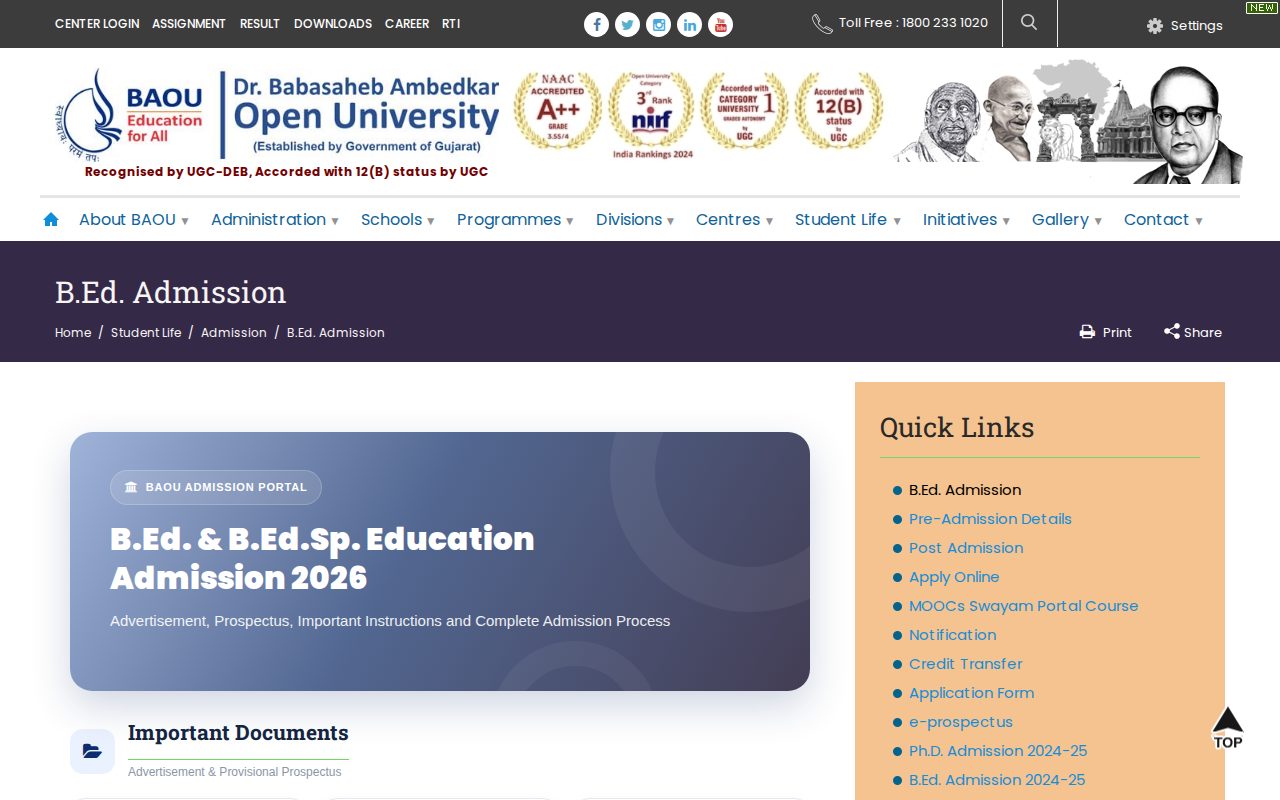Click the toll free phone icon
Viewport: 1280px width, 800px height.
click(x=822, y=24)
